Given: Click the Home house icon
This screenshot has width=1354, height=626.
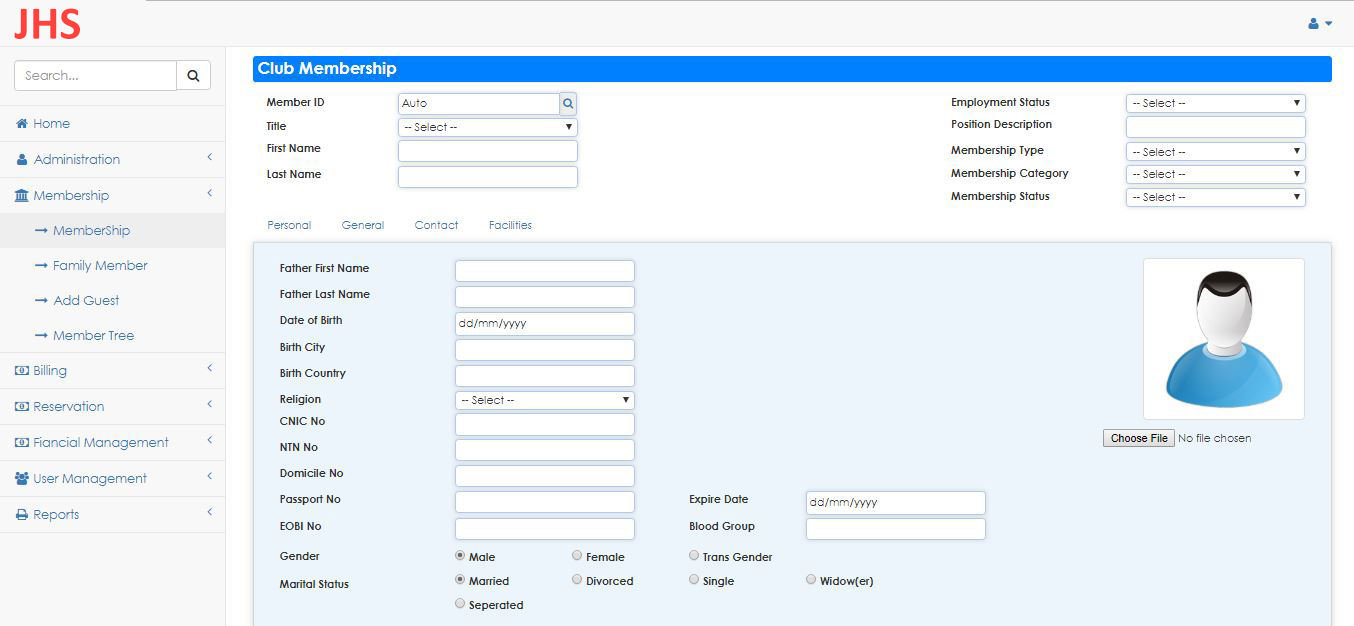Looking at the screenshot, I should pos(21,124).
